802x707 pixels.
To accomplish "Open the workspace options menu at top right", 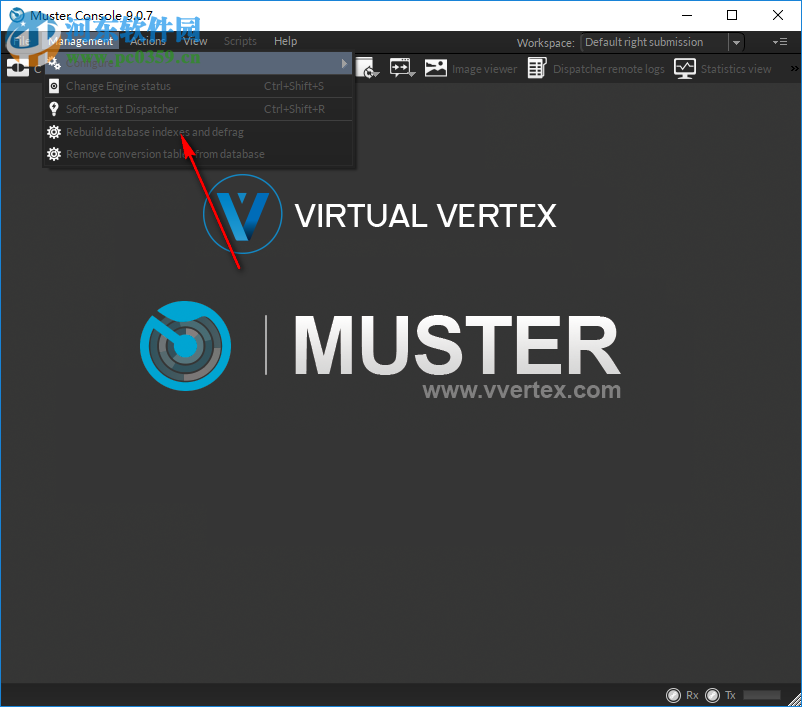I will click(779, 42).
